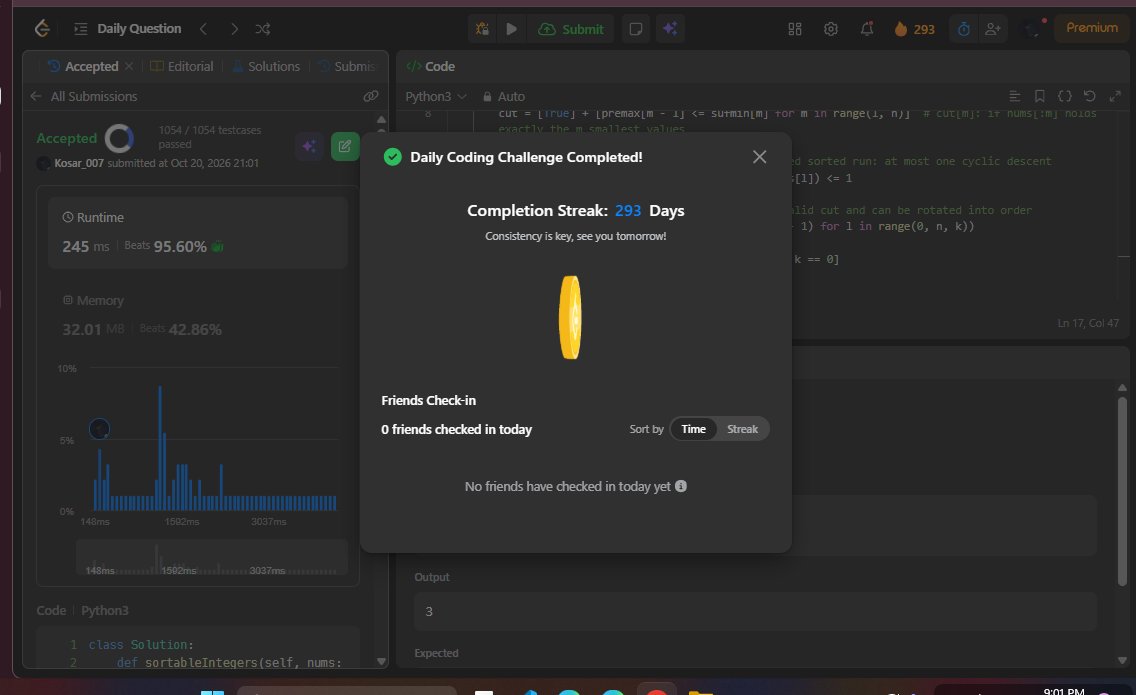The width and height of the screenshot is (1136, 695).
Task: Open the settings gear icon
Action: [831, 29]
